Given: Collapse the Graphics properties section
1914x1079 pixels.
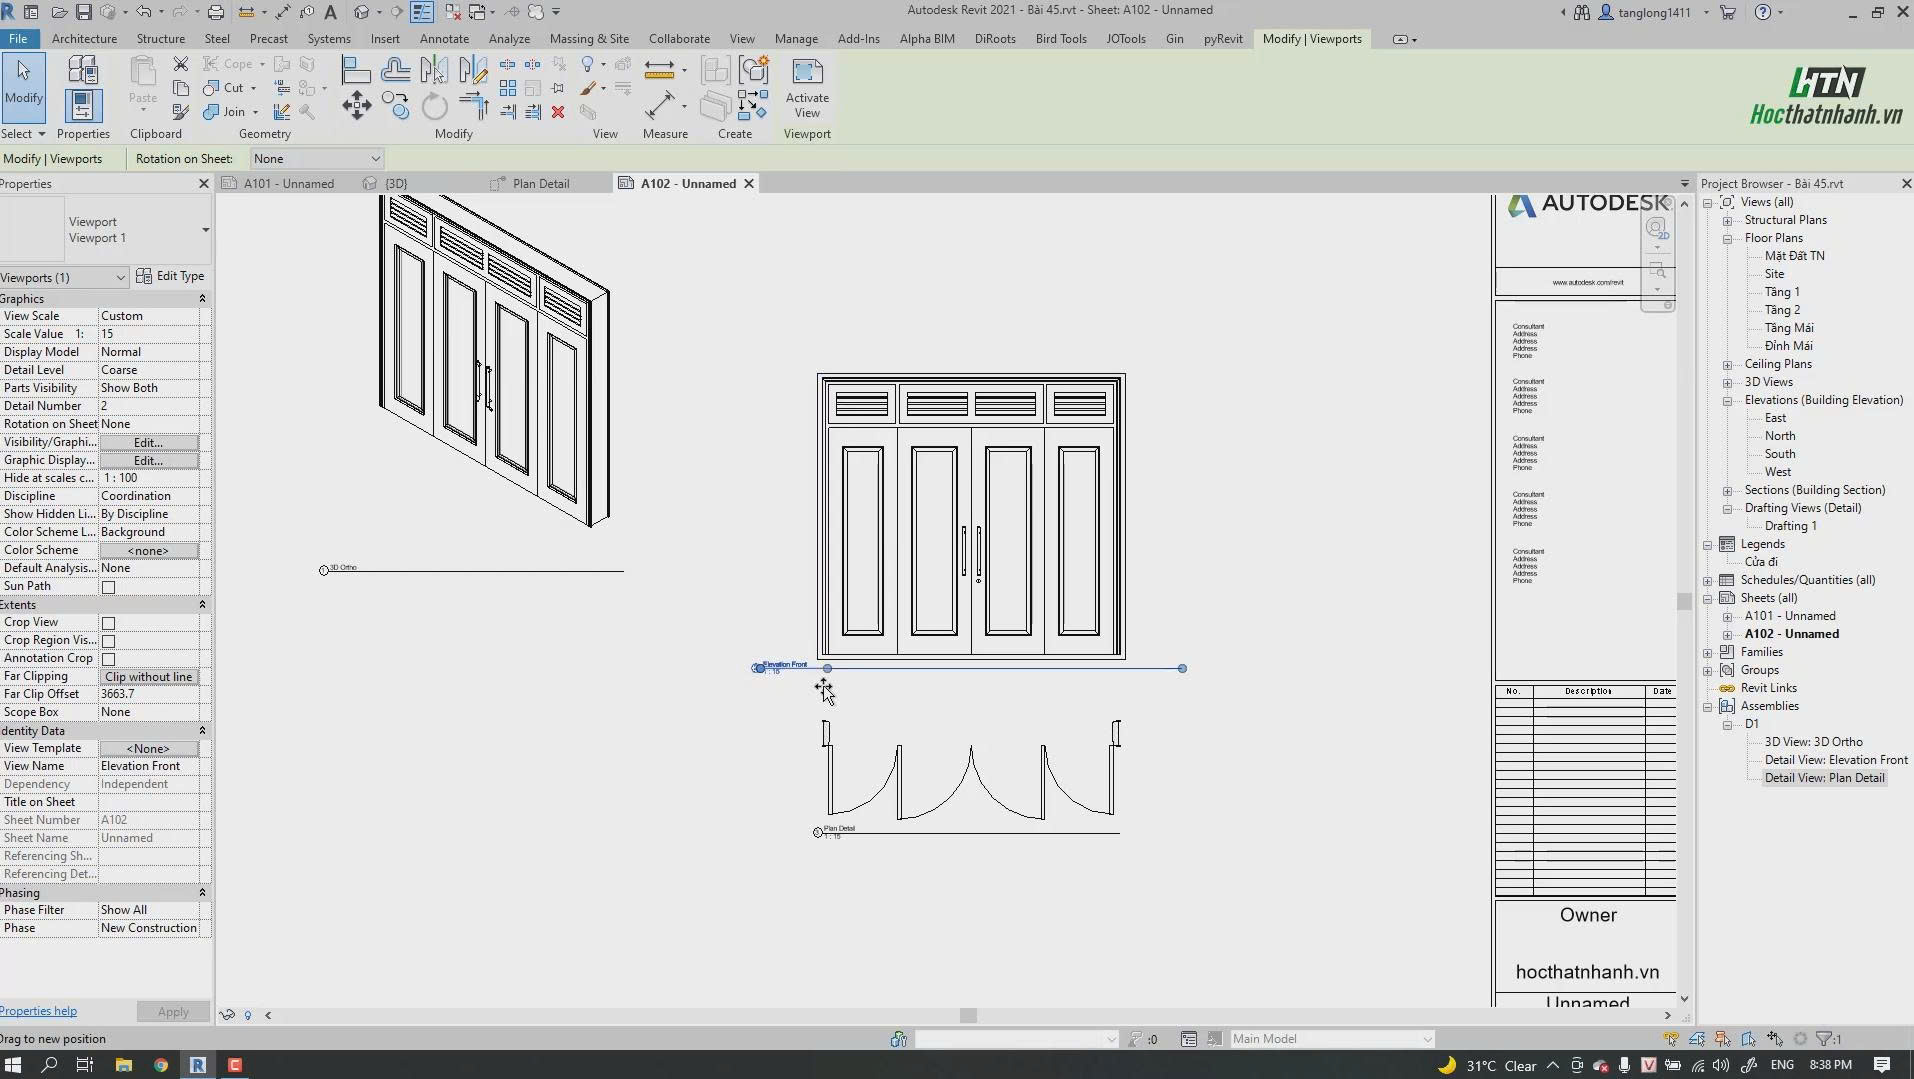Looking at the screenshot, I should pos(202,299).
